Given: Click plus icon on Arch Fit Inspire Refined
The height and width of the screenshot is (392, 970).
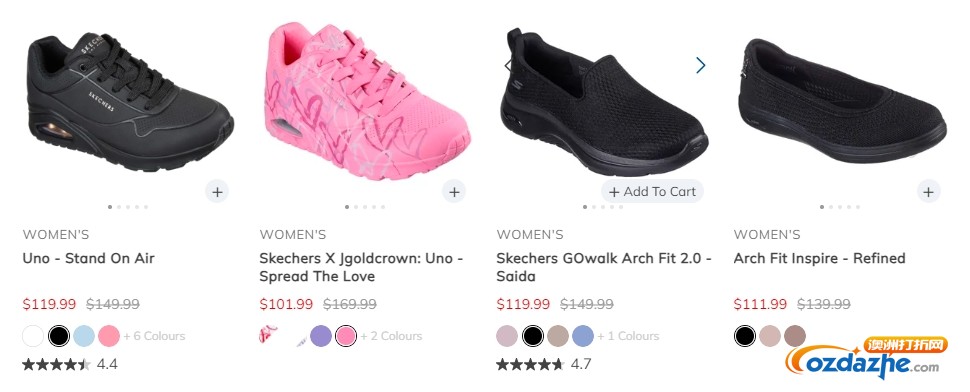Looking at the screenshot, I should (928, 192).
